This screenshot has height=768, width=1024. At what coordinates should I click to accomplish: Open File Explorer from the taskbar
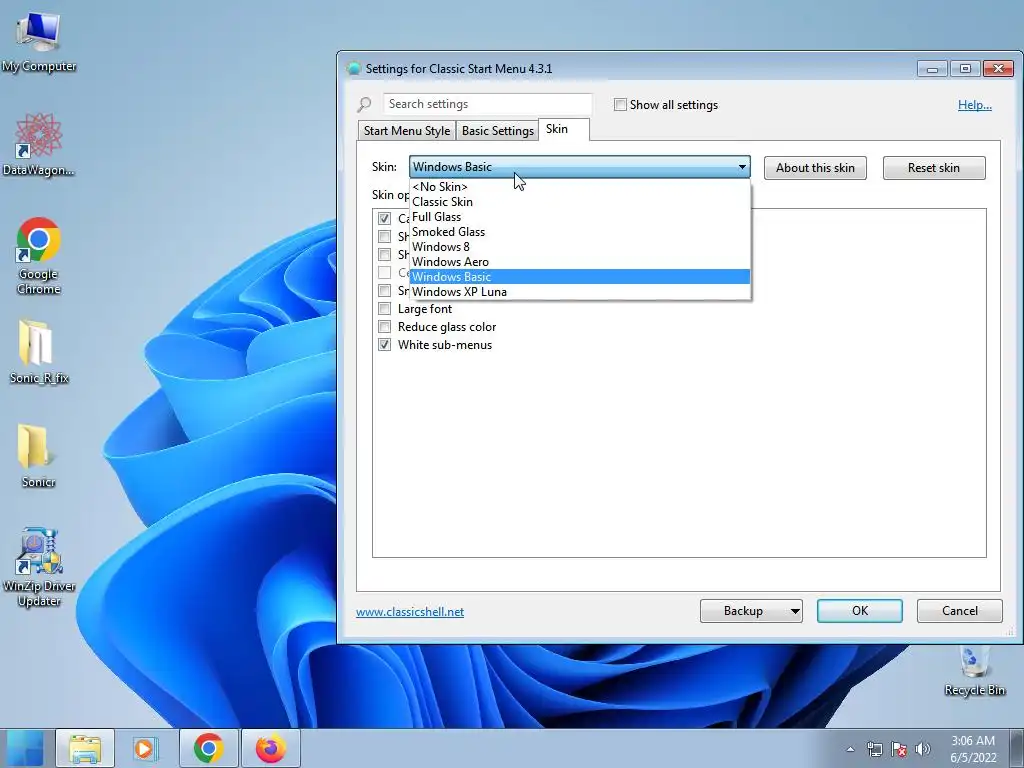(x=85, y=748)
